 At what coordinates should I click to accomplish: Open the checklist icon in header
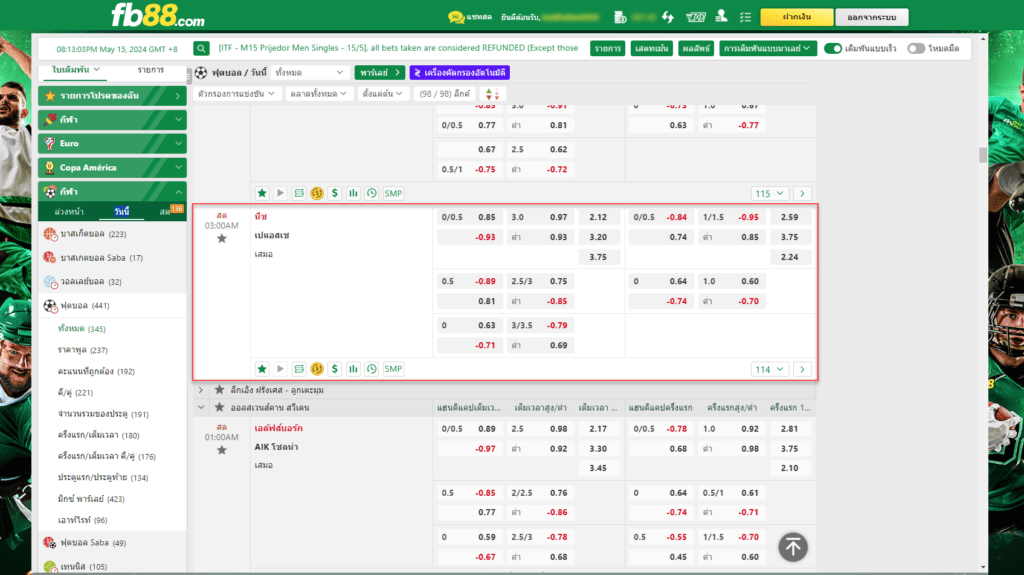[x=745, y=17]
